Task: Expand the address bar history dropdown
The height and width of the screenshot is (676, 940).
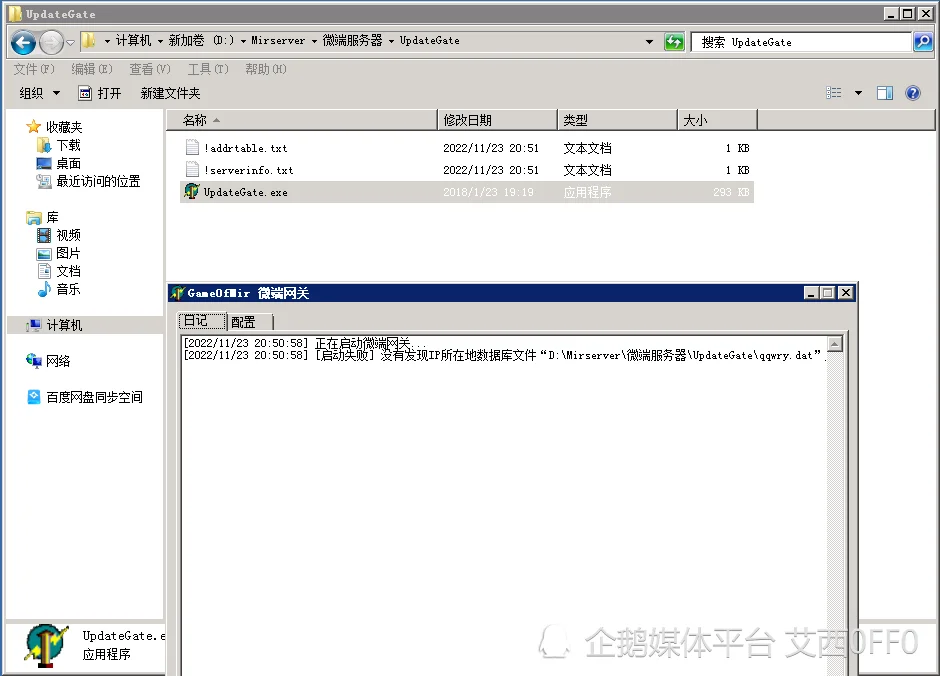Action: [x=650, y=42]
